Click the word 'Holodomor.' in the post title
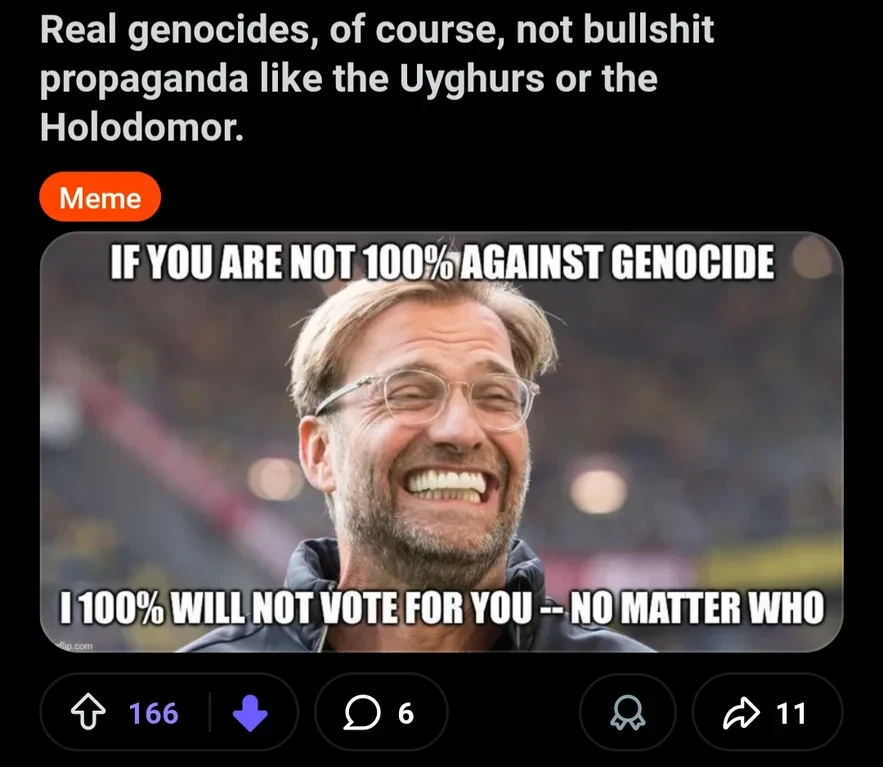This screenshot has width=883, height=767. [x=141, y=127]
